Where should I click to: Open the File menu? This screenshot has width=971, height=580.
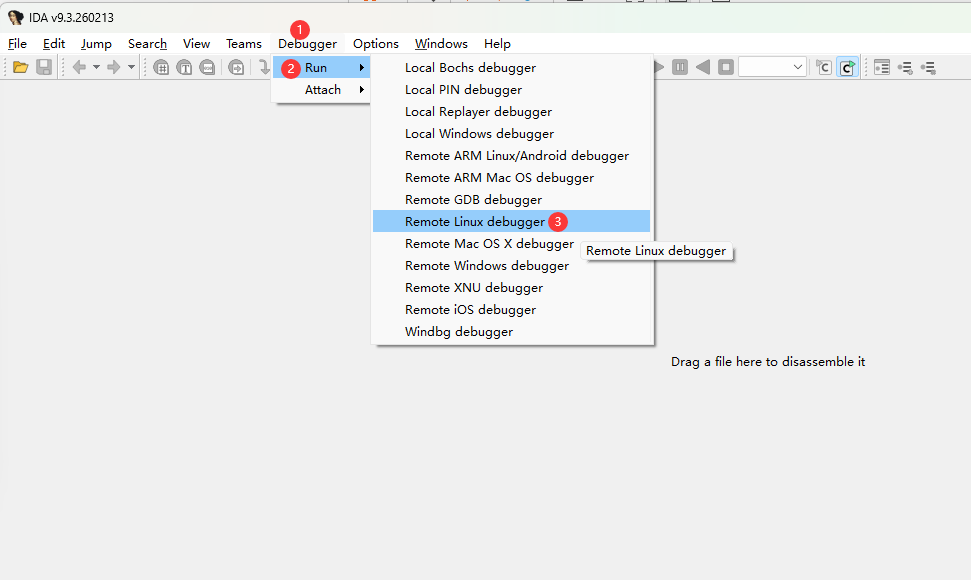coord(17,43)
